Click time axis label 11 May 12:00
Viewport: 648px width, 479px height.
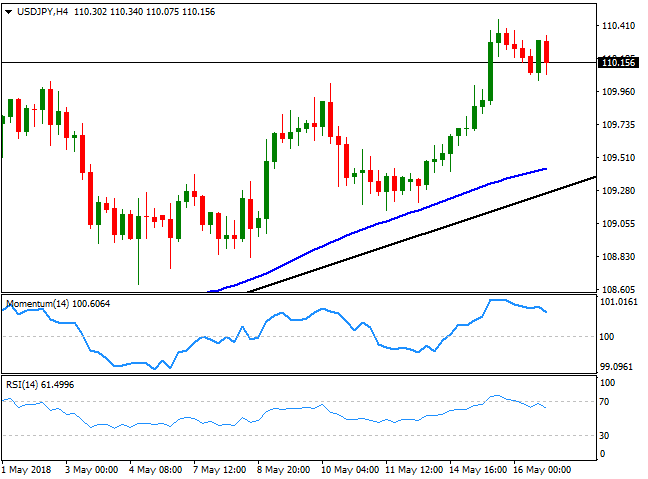point(414,470)
